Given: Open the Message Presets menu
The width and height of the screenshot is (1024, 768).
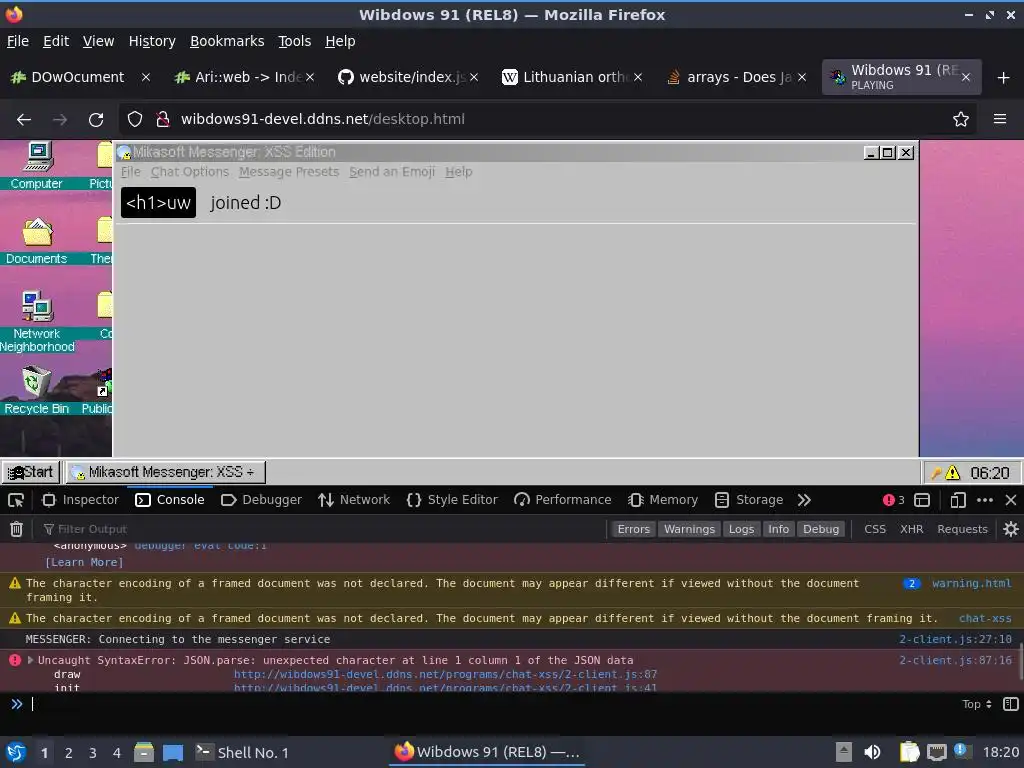Looking at the screenshot, I should point(289,172).
